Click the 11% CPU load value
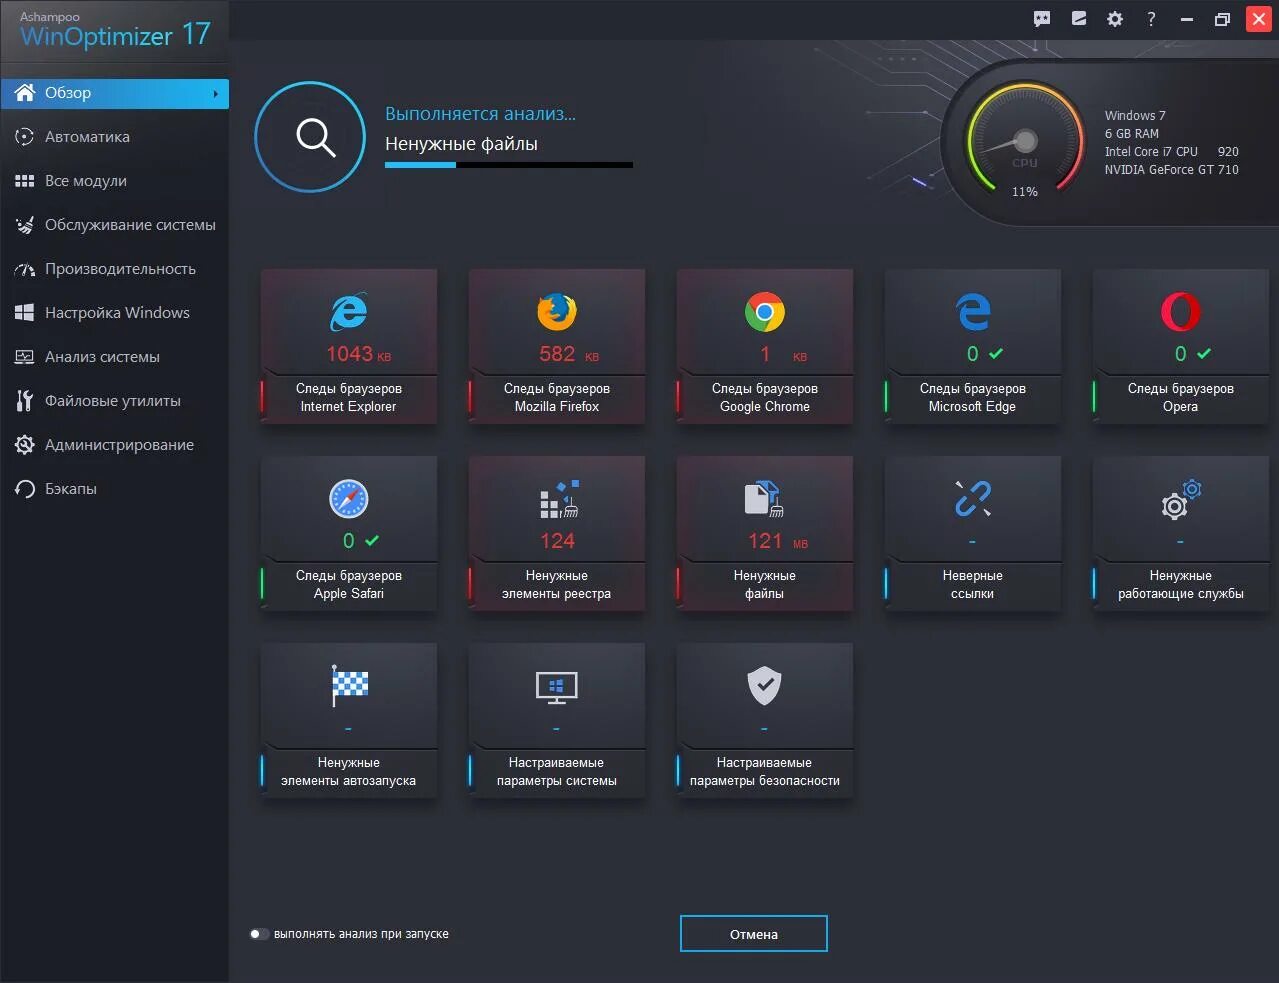Viewport: 1279px width, 983px height. [x=1025, y=192]
